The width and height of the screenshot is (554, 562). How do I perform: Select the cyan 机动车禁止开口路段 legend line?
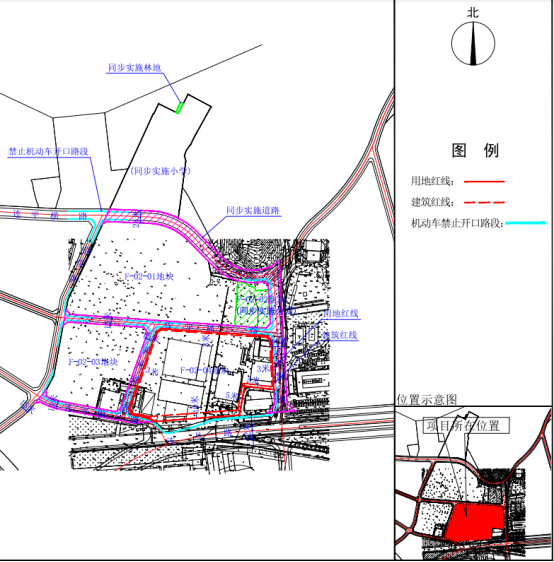pyautogui.click(x=526, y=223)
